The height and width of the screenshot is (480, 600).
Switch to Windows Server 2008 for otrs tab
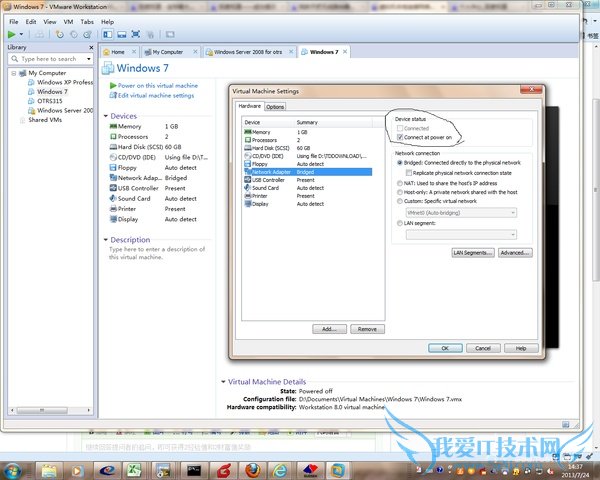(x=248, y=52)
